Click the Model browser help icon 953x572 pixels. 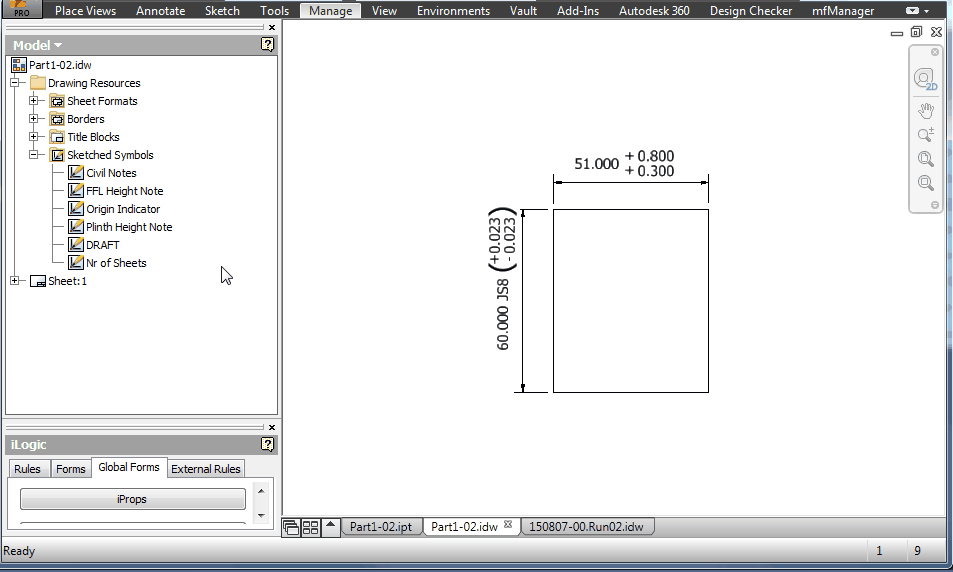point(267,44)
